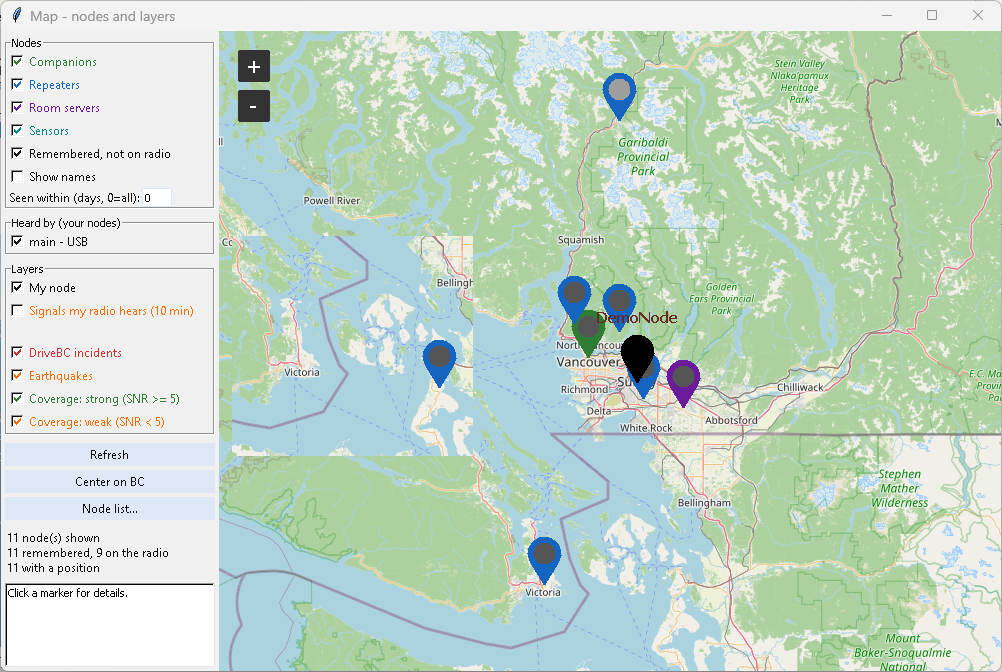This screenshot has width=1002, height=672.
Task: Uncheck the Repeaters checkbox
Action: click(17, 84)
